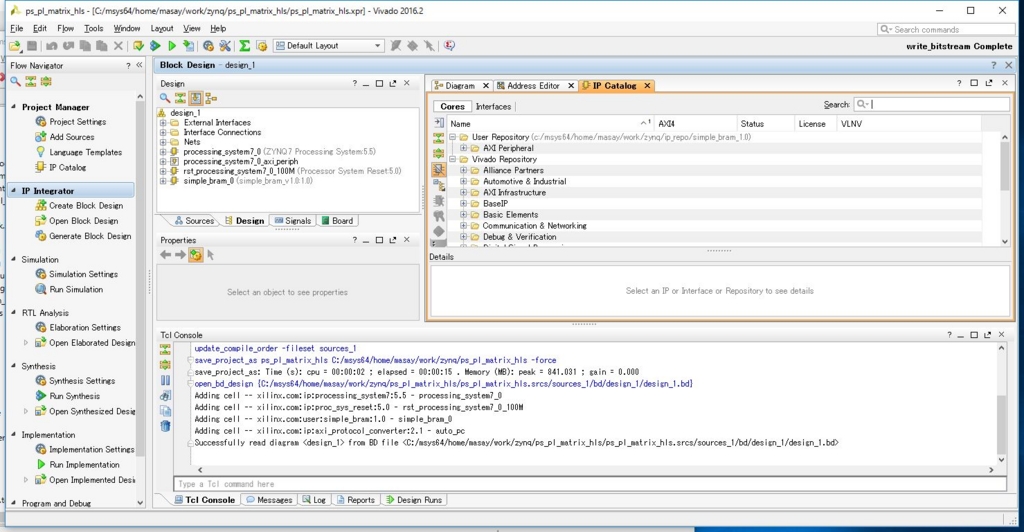Collapse all in Design panel
The height and width of the screenshot is (532, 1024).
pos(180,98)
